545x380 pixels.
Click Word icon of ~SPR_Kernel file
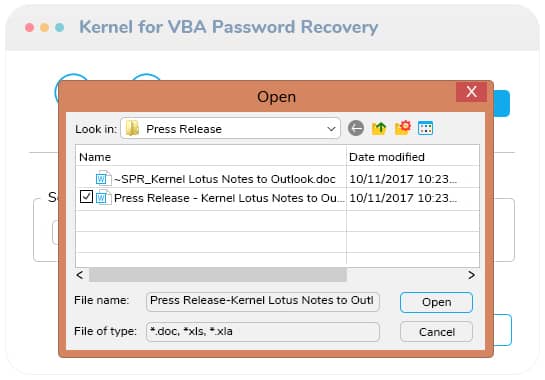(x=103, y=178)
